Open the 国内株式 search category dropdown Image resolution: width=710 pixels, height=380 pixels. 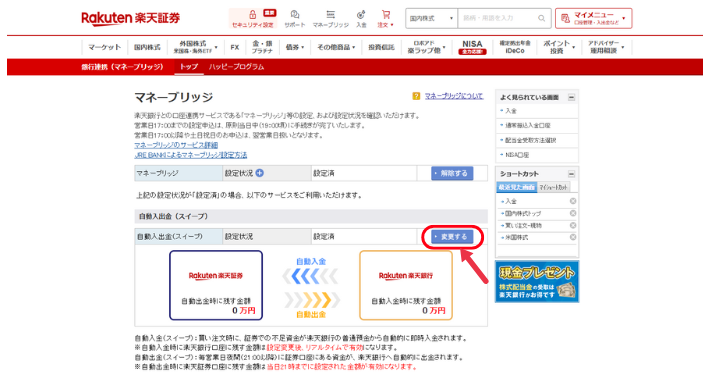pos(432,18)
